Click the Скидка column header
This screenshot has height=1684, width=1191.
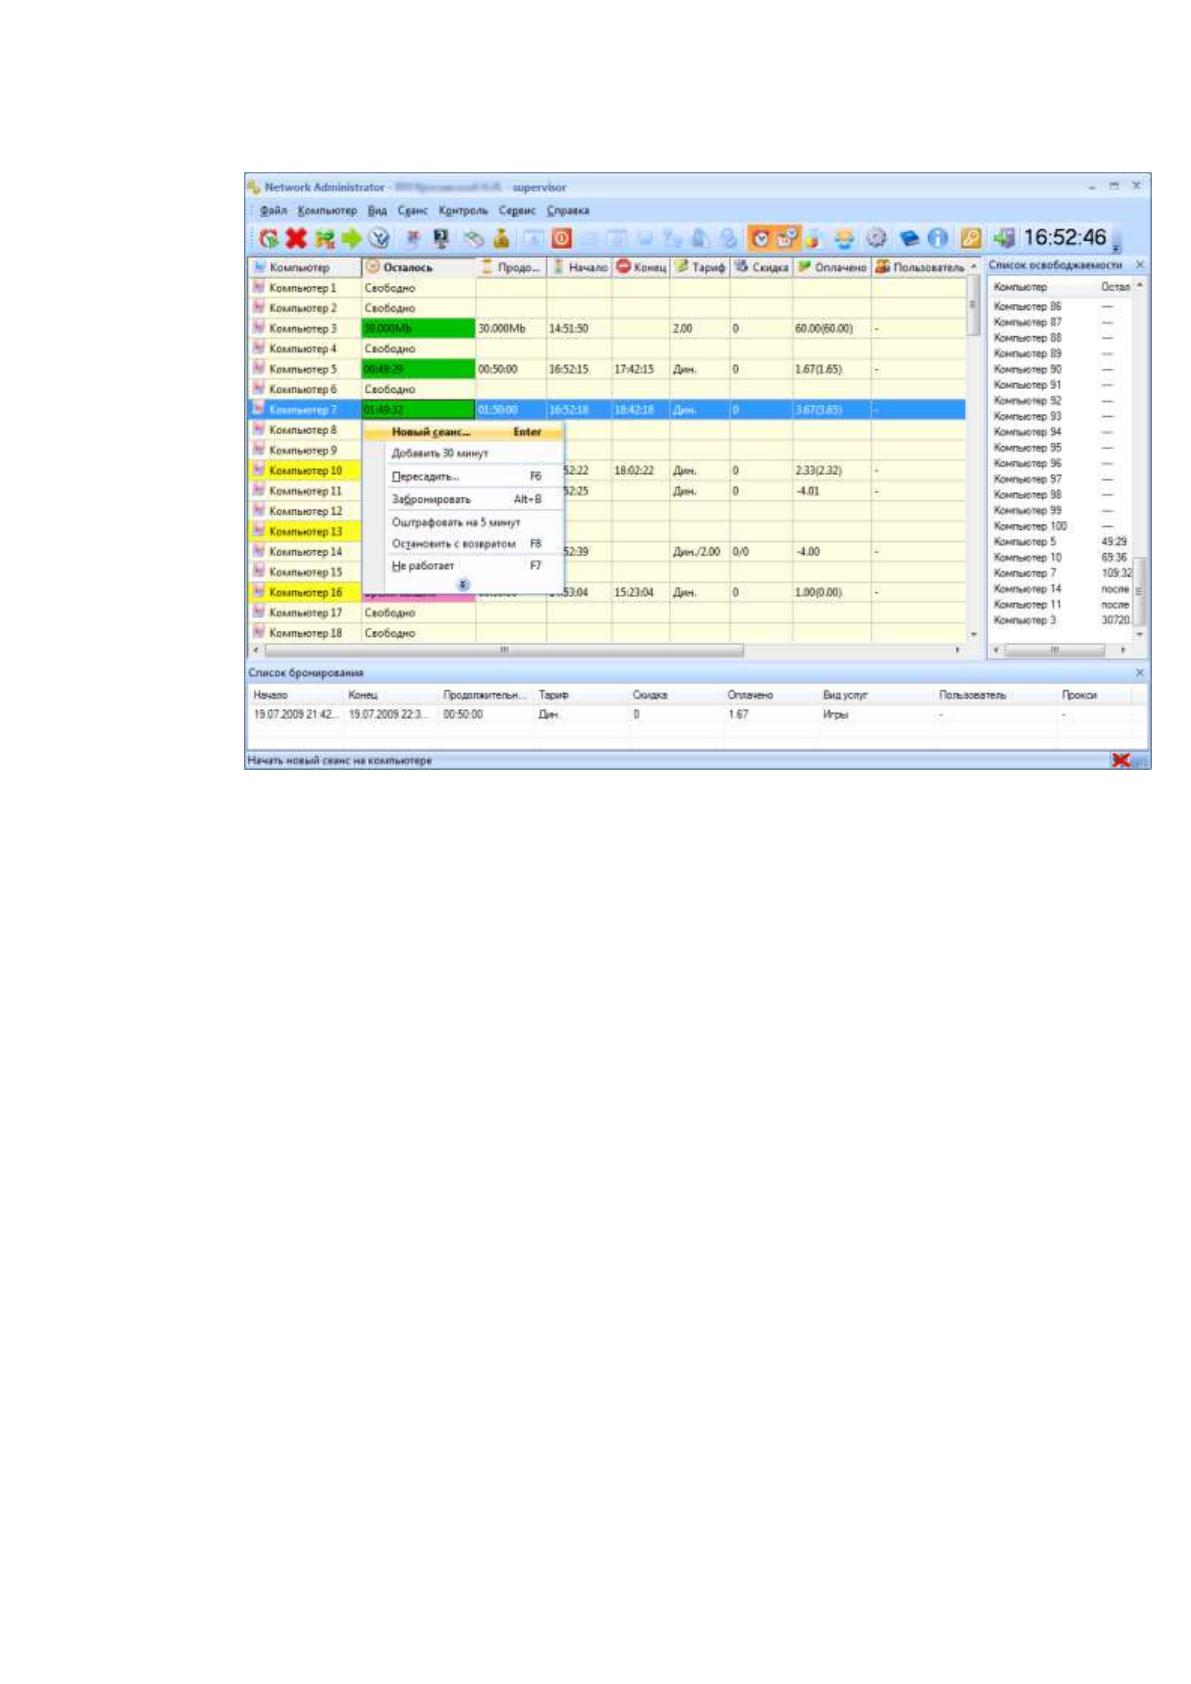click(762, 267)
